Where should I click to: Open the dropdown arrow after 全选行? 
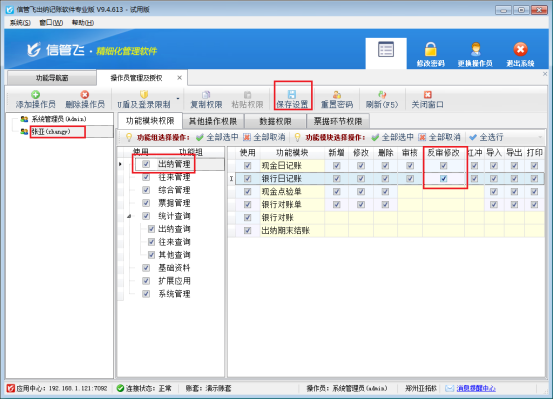pyautogui.click(x=540, y=137)
